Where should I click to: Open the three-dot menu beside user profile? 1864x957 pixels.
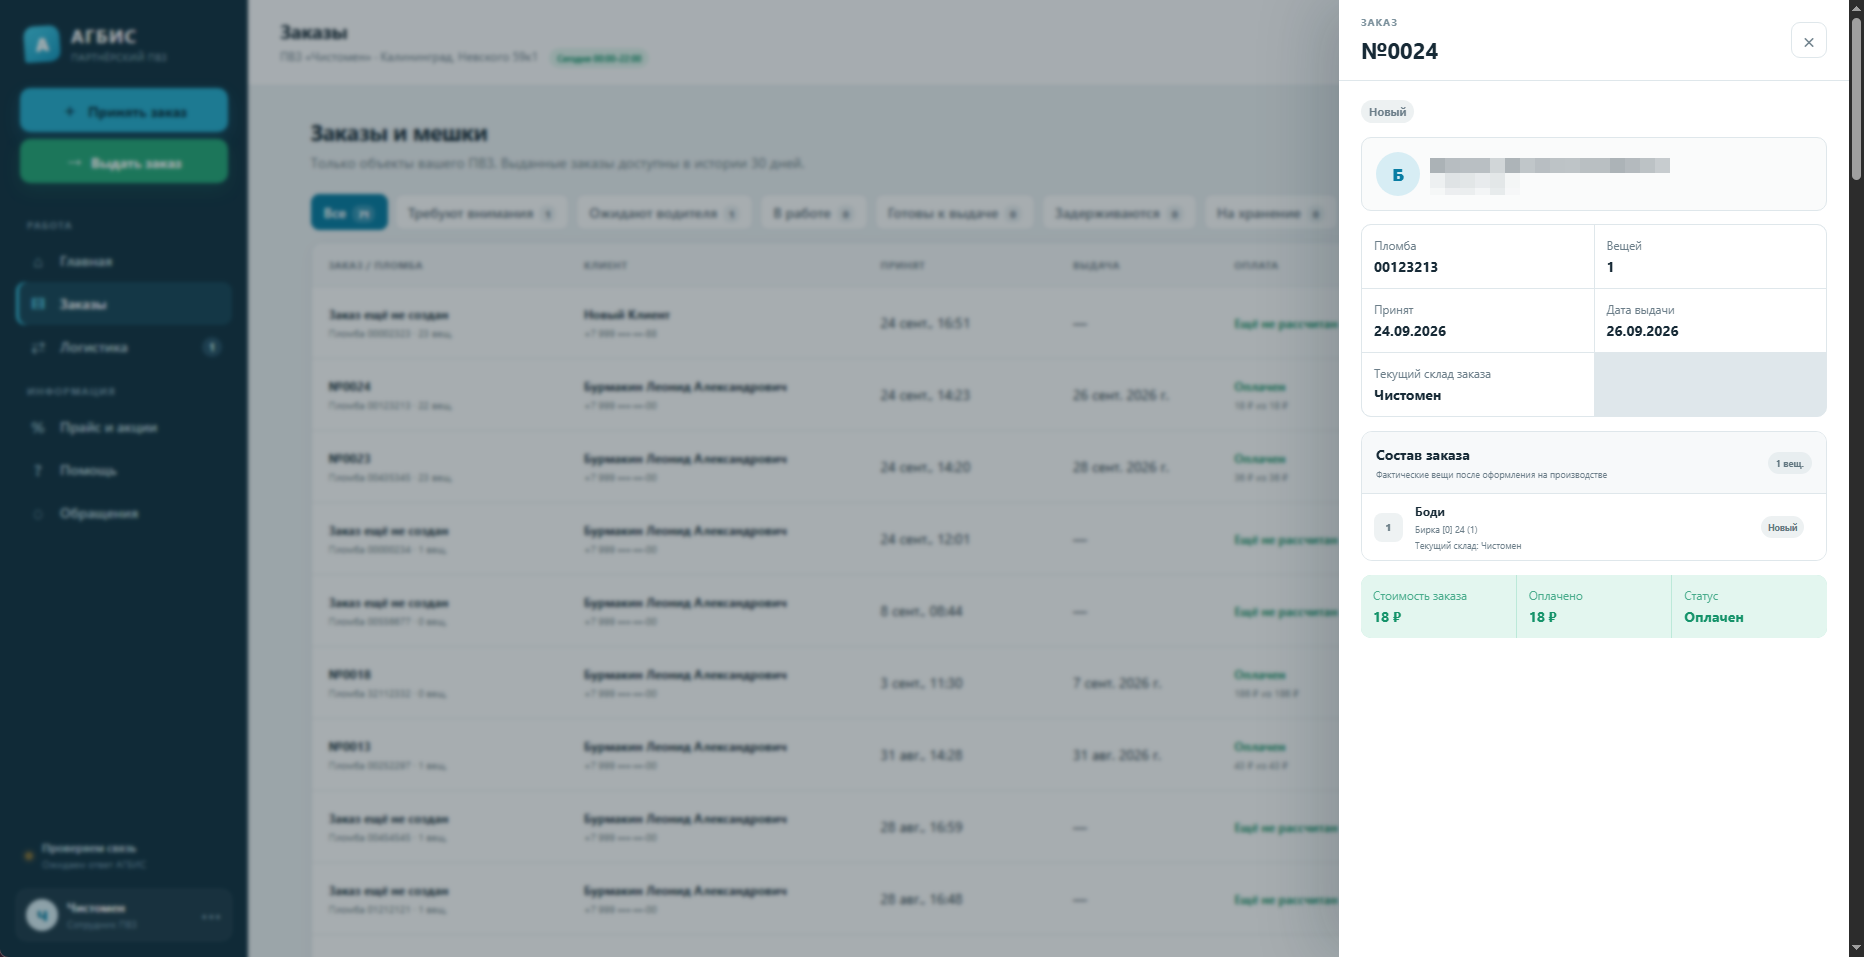pos(211,916)
